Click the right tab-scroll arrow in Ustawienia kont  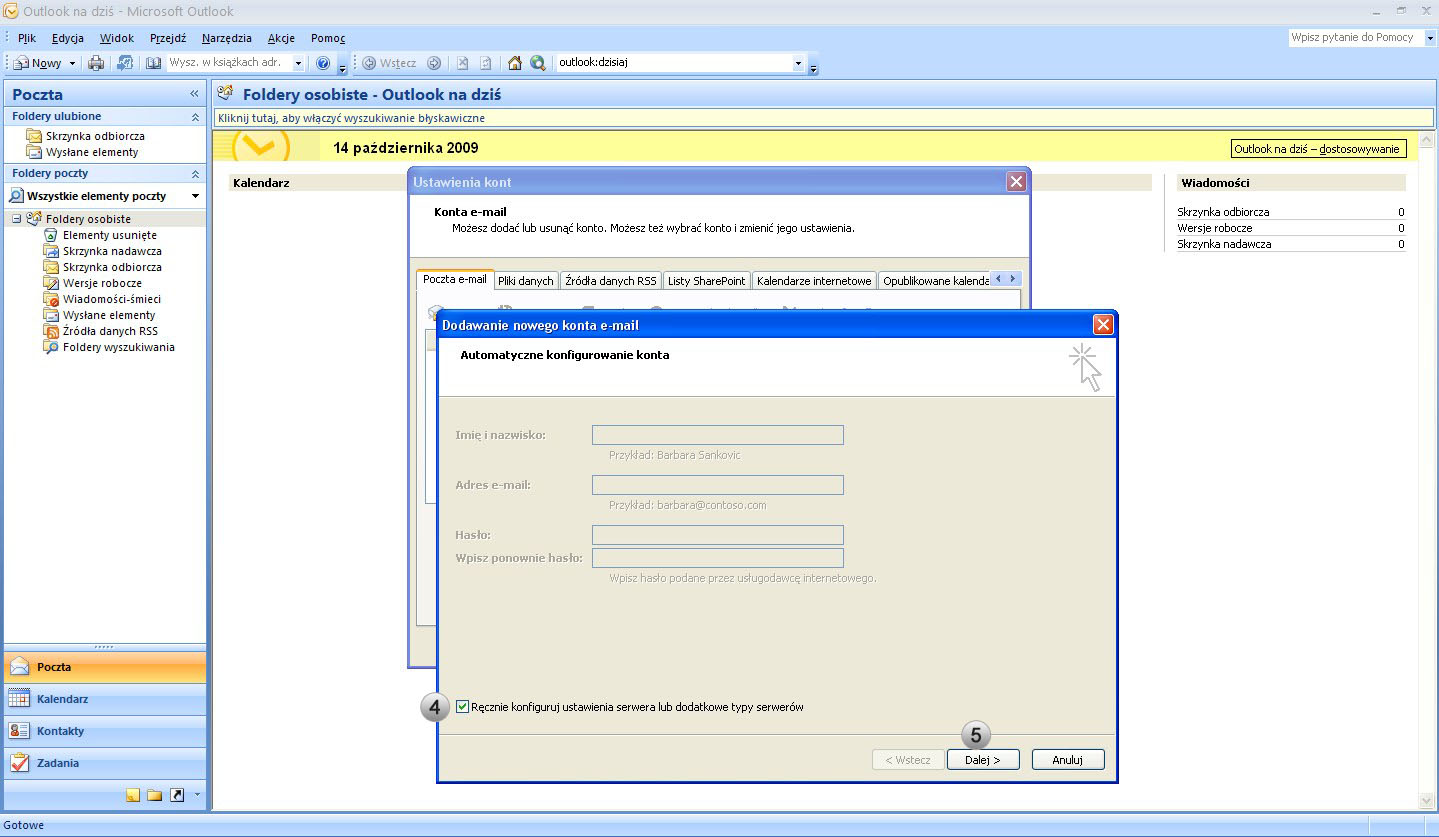coord(1013,279)
